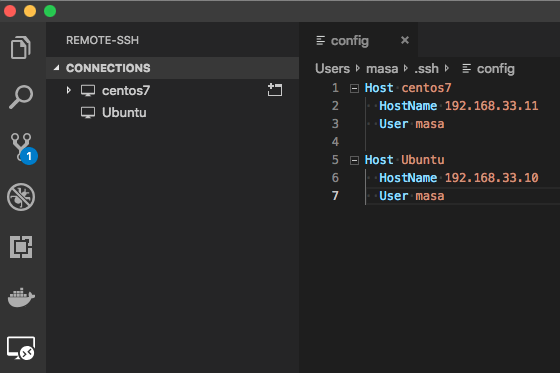Screen dimensions: 560x373
Task: Click file icon in breadcrumb config
Action: click(466, 68)
